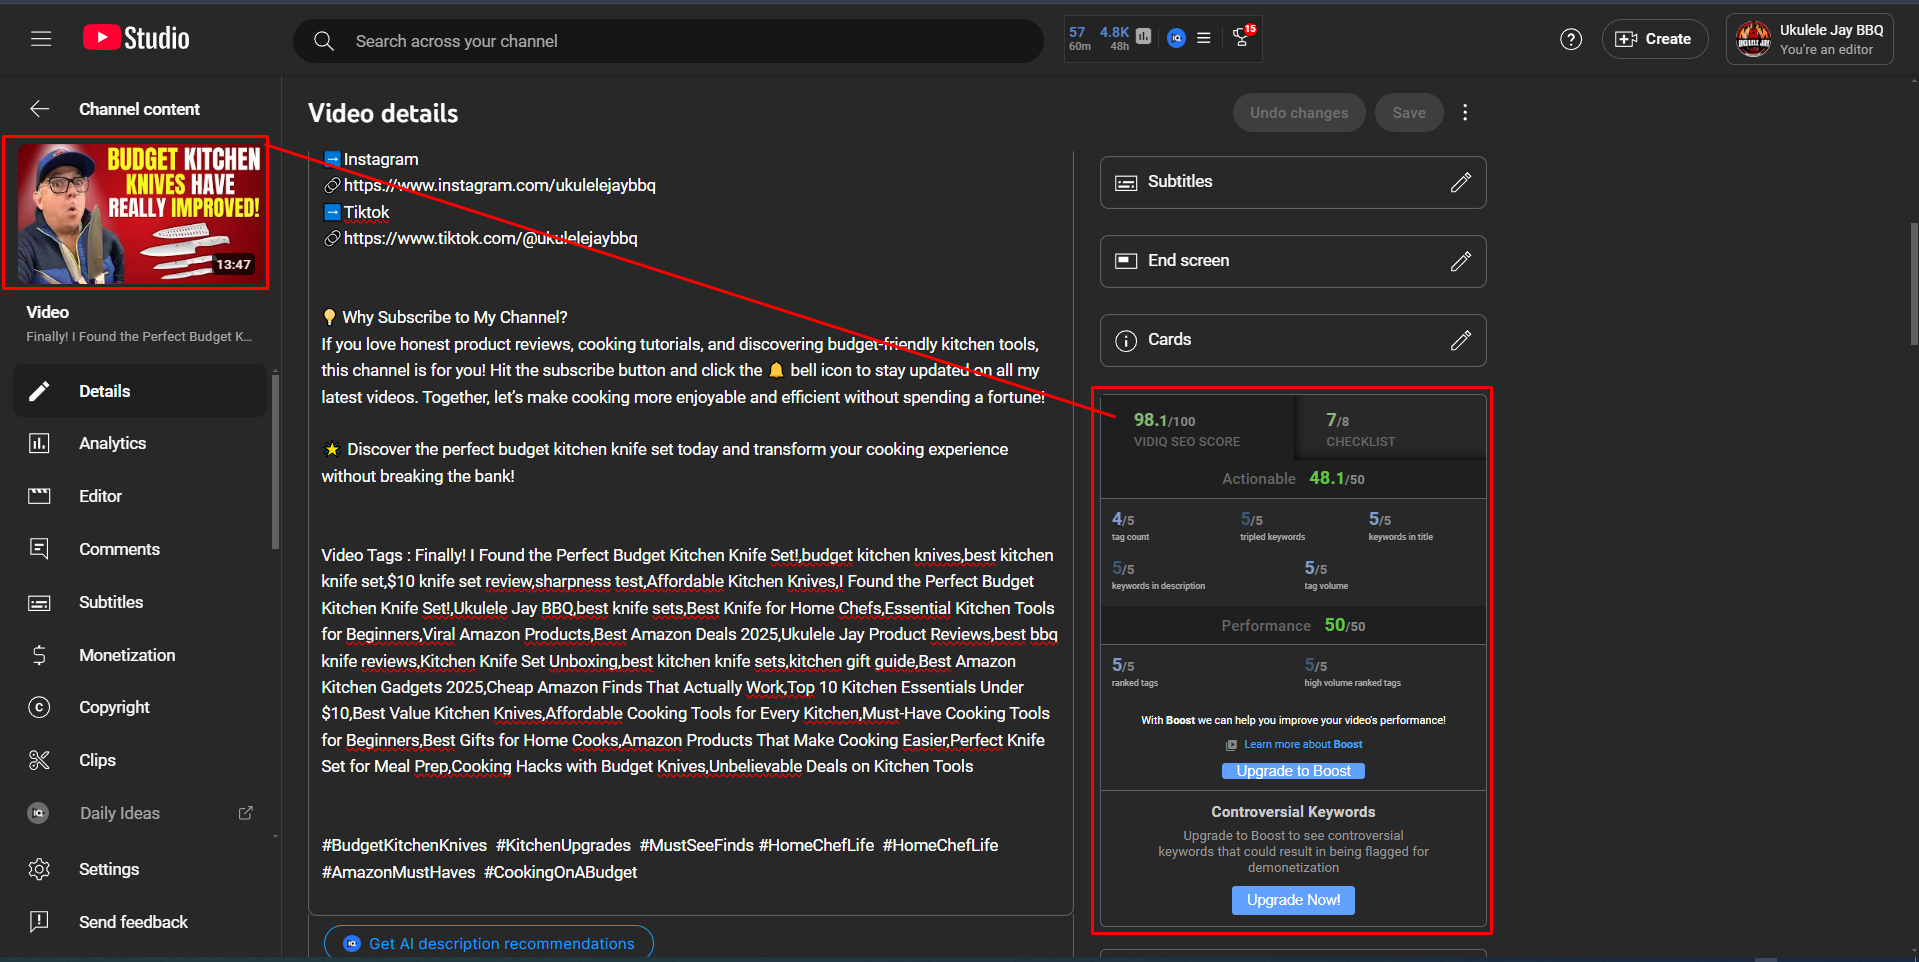
Task: Click the End screen card icon
Action: [1126, 261]
